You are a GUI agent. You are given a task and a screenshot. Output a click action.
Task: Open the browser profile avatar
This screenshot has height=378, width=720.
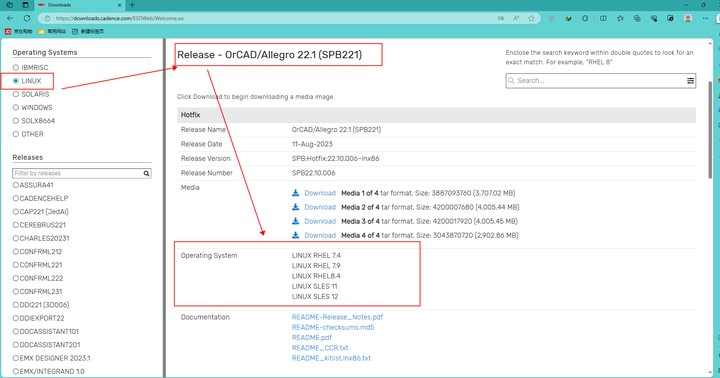coord(688,18)
